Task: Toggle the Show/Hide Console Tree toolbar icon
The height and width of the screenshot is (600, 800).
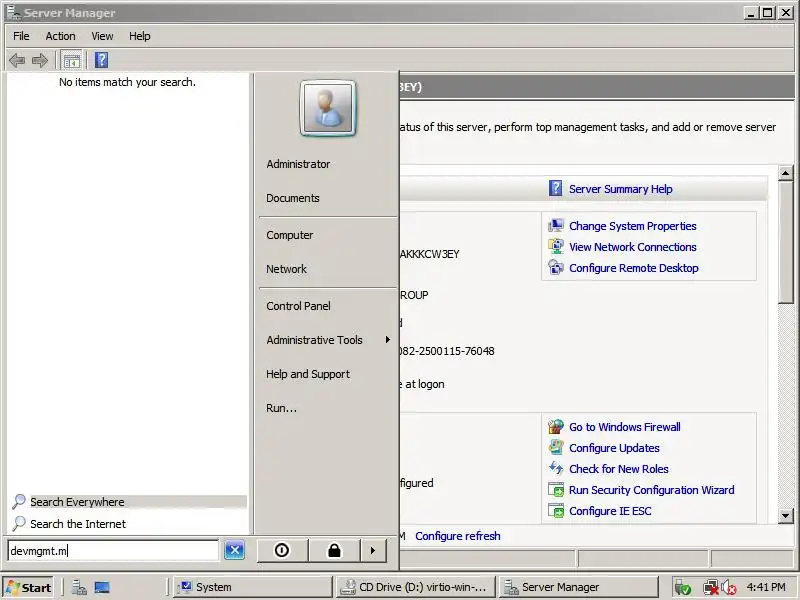Action: (x=71, y=60)
